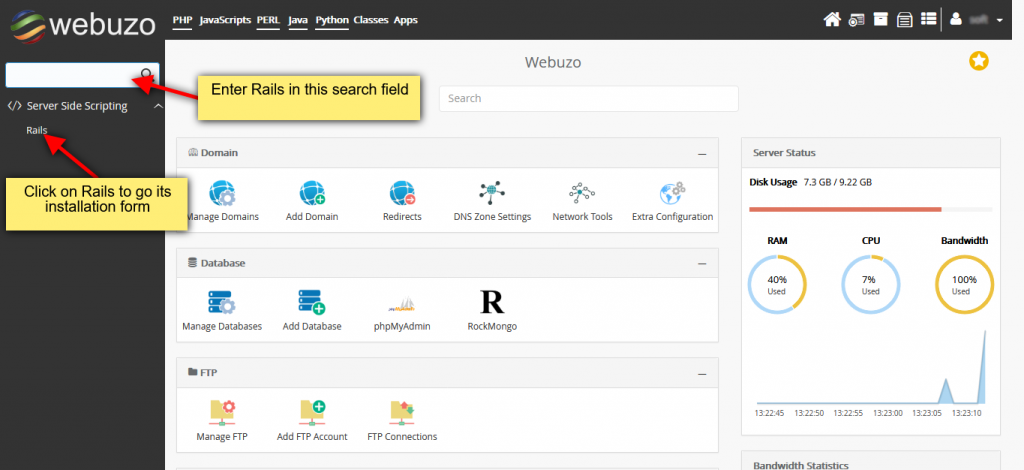Image resolution: width=1024 pixels, height=470 pixels.
Task: Click the Add Domain globe icon
Action: coord(312,193)
